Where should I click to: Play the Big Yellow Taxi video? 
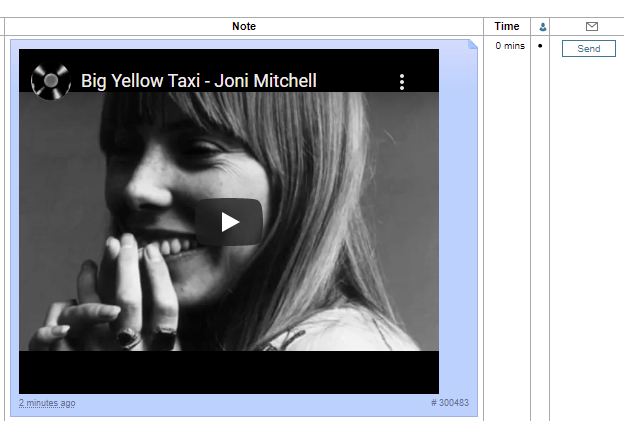point(229,222)
